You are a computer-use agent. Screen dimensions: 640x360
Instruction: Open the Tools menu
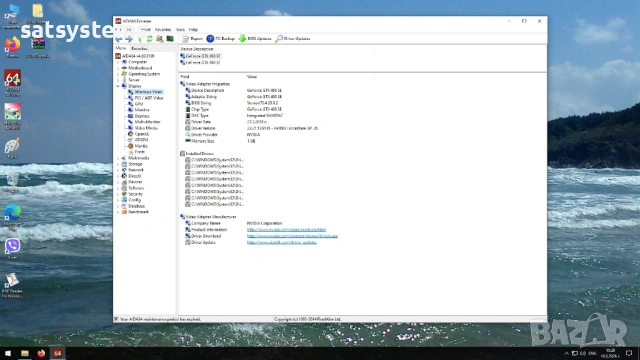coord(180,30)
